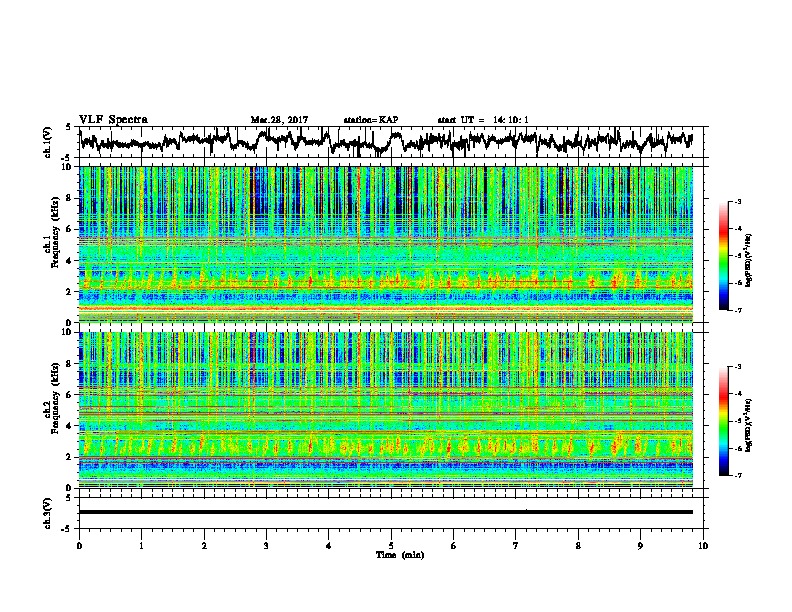Click the "5" tick on the ch.3(V) axis

point(69,498)
